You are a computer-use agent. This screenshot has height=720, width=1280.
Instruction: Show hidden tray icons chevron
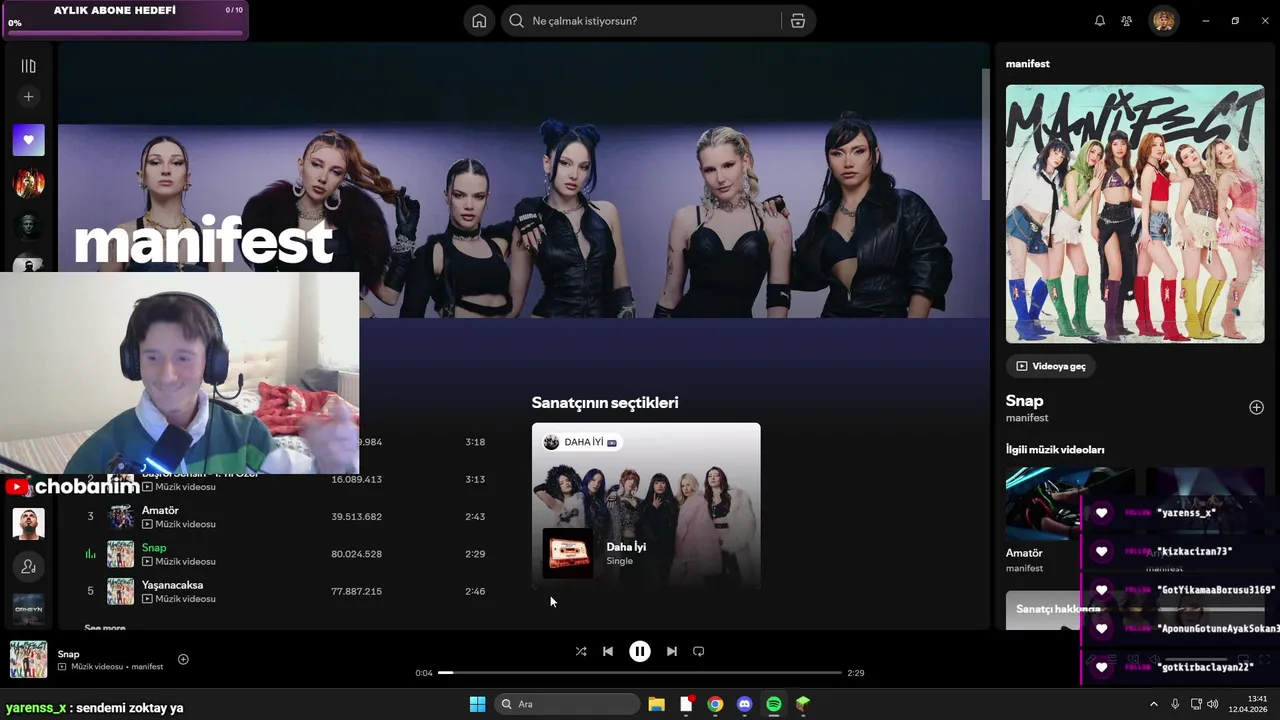pos(1153,704)
